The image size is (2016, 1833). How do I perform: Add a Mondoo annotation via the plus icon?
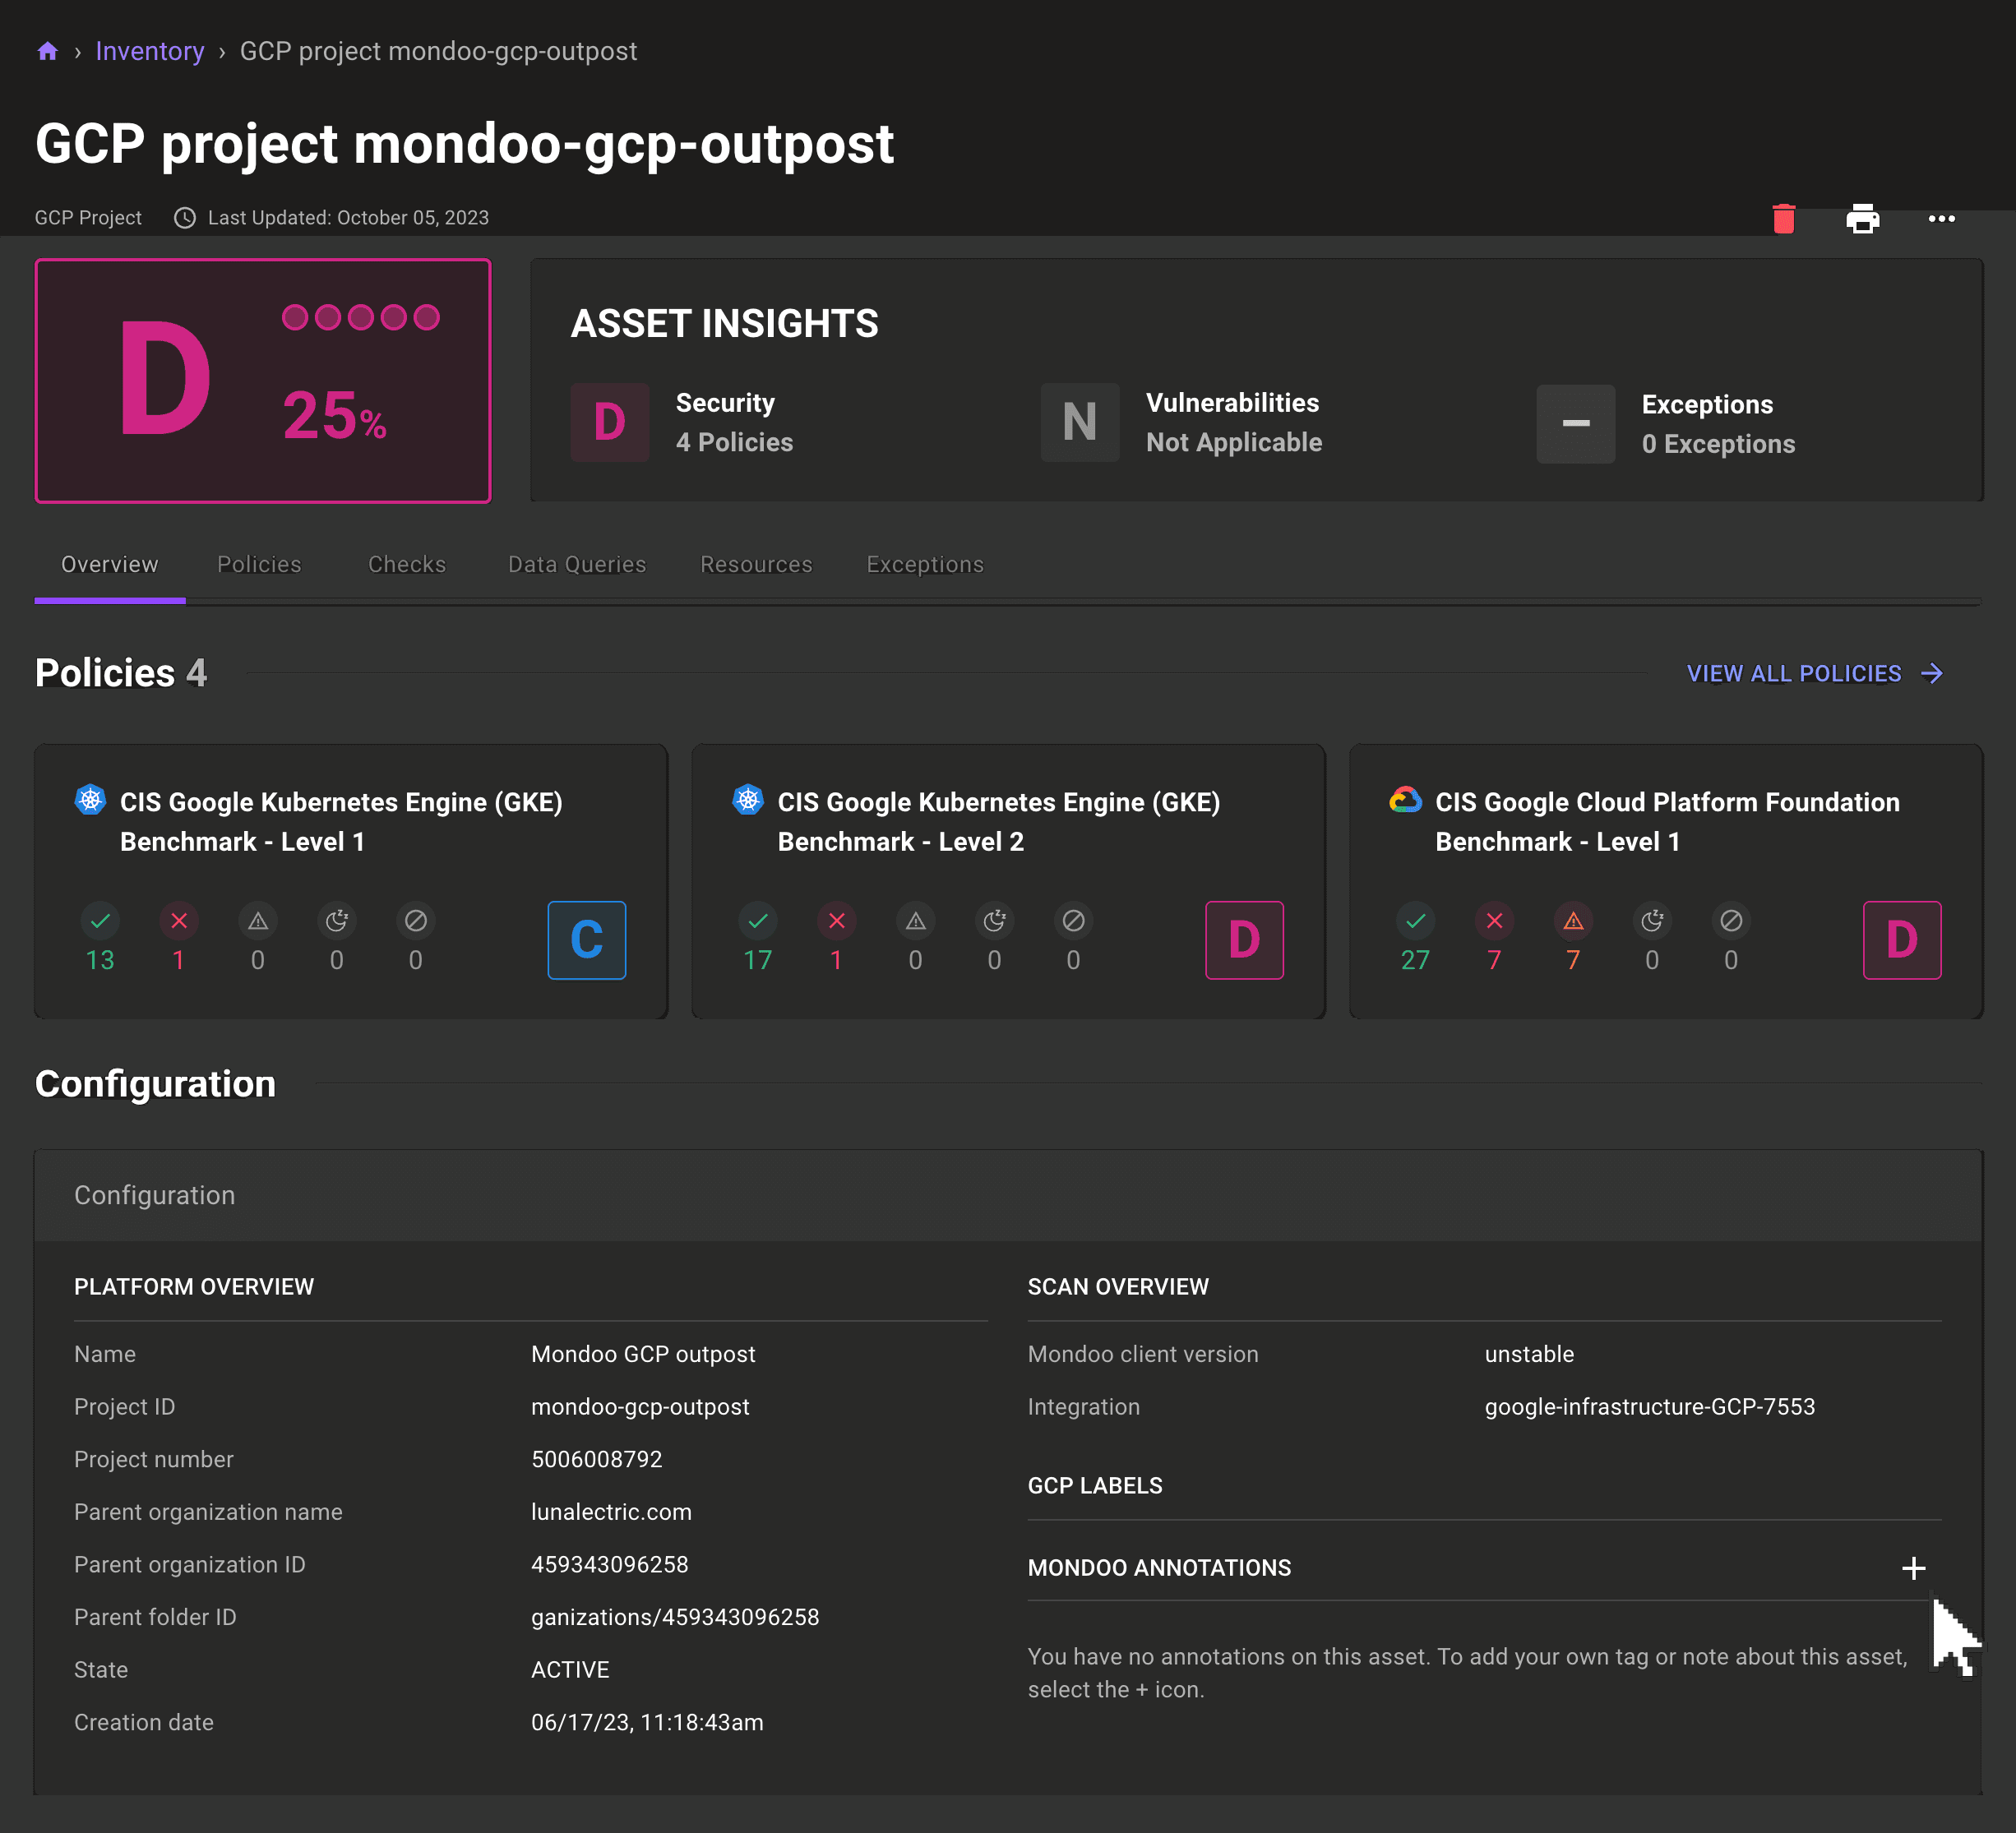pyautogui.click(x=1914, y=1568)
